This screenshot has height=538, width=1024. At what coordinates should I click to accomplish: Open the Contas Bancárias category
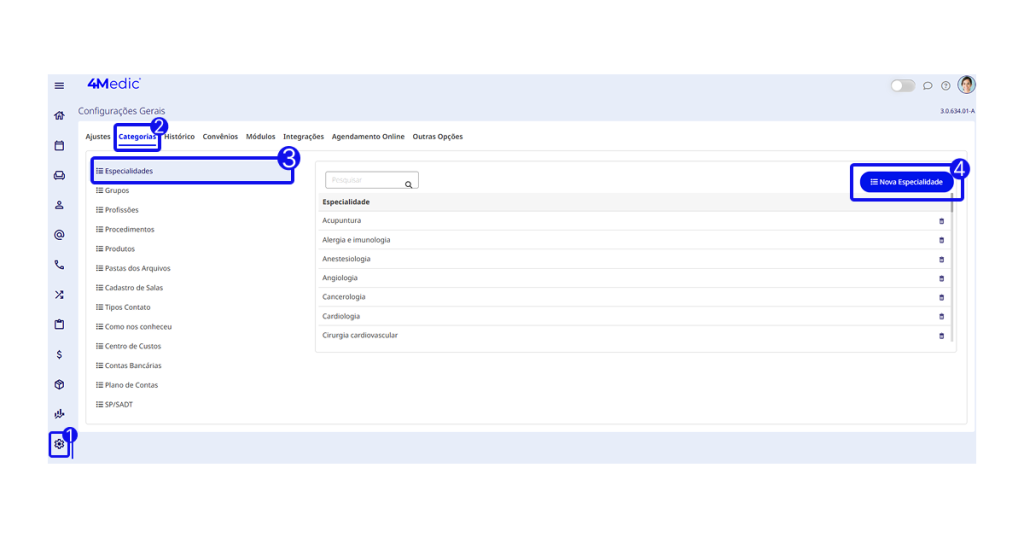pos(132,366)
